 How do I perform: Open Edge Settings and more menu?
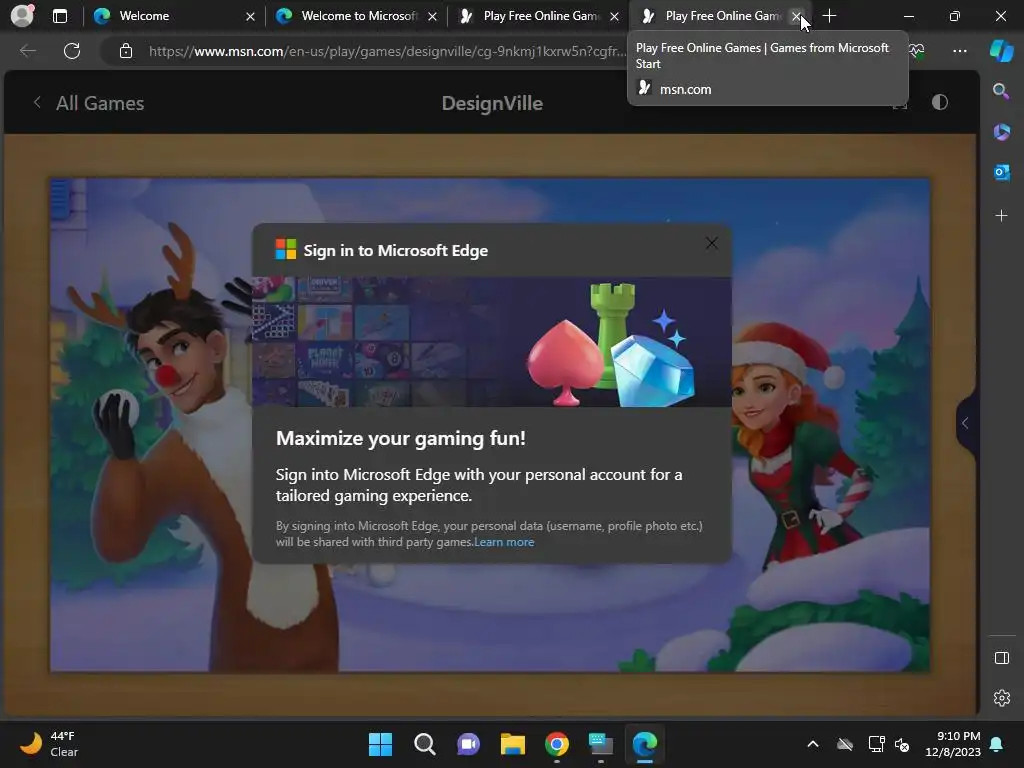[959, 50]
